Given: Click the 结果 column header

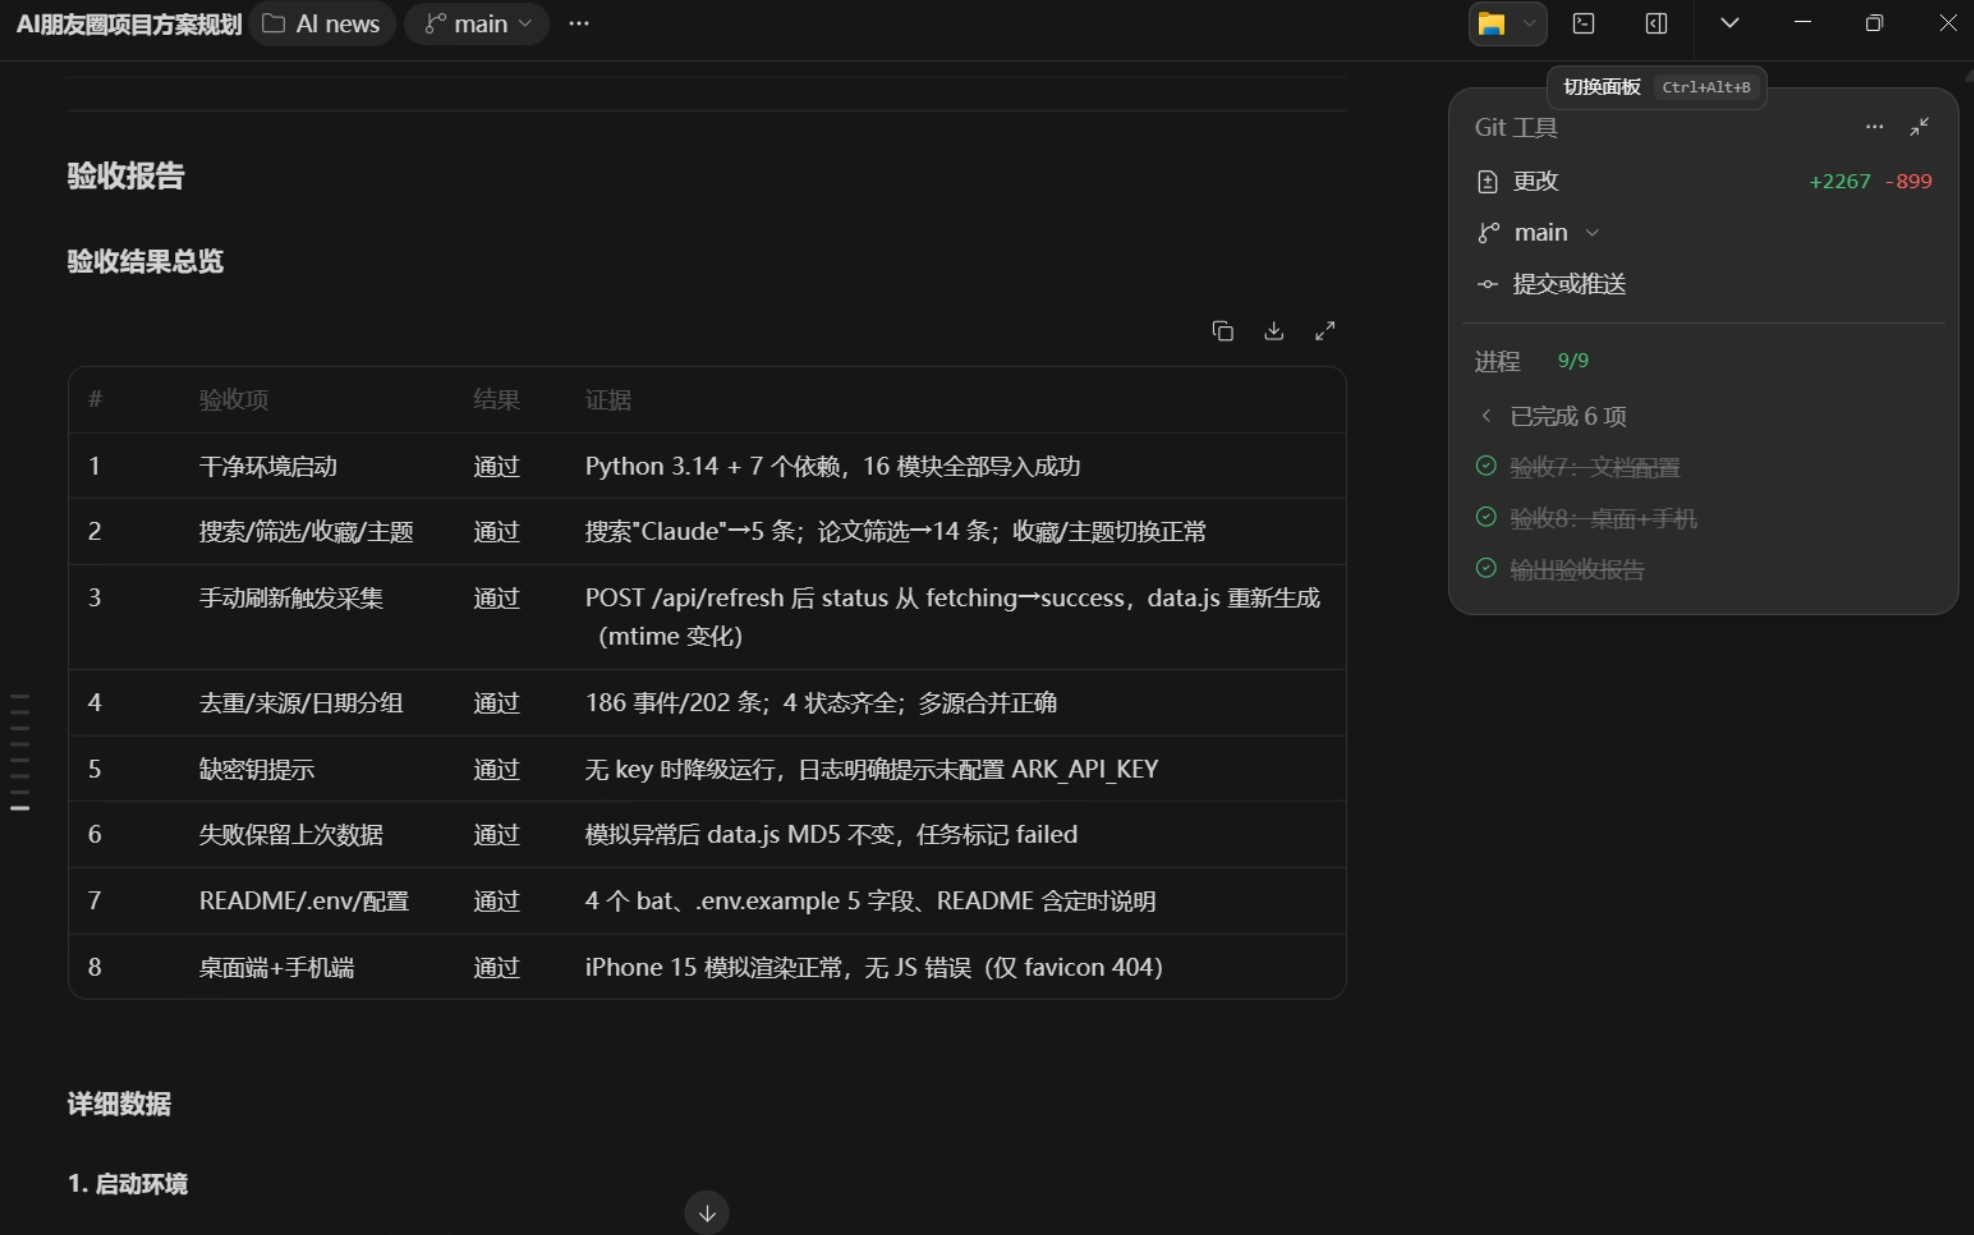Looking at the screenshot, I should pyautogui.click(x=496, y=400).
